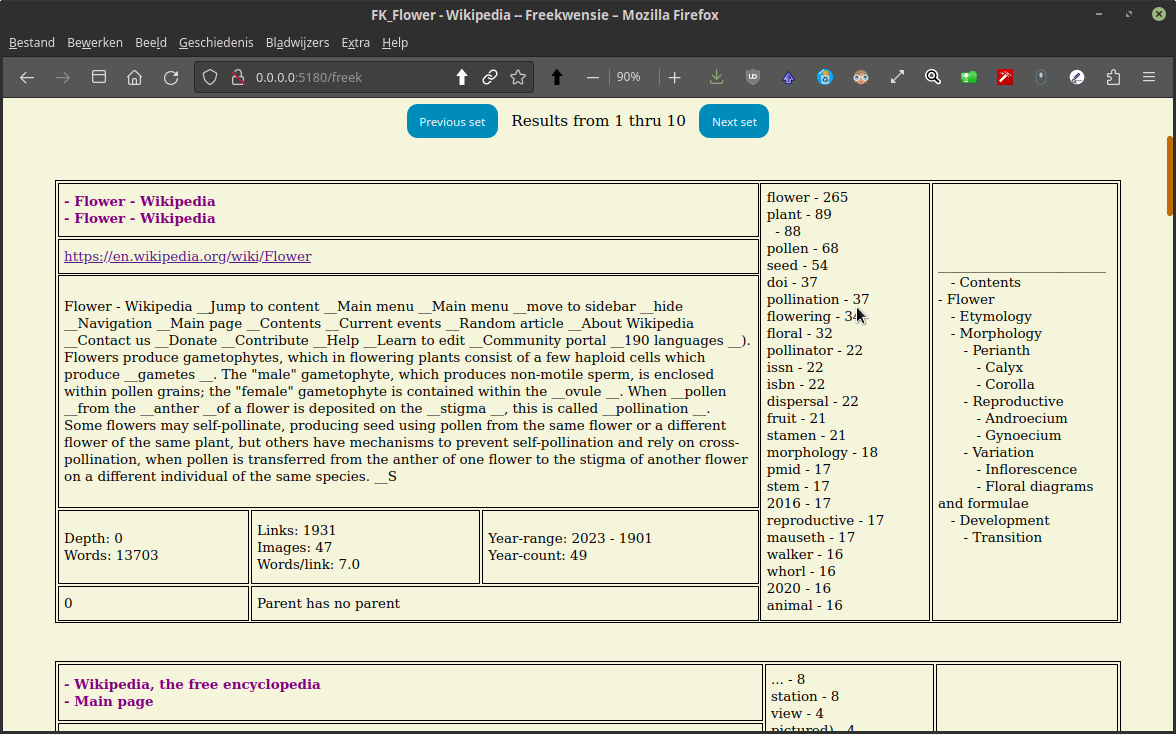Click the copy link chain icon
The image size is (1176, 734).
(x=490, y=77)
